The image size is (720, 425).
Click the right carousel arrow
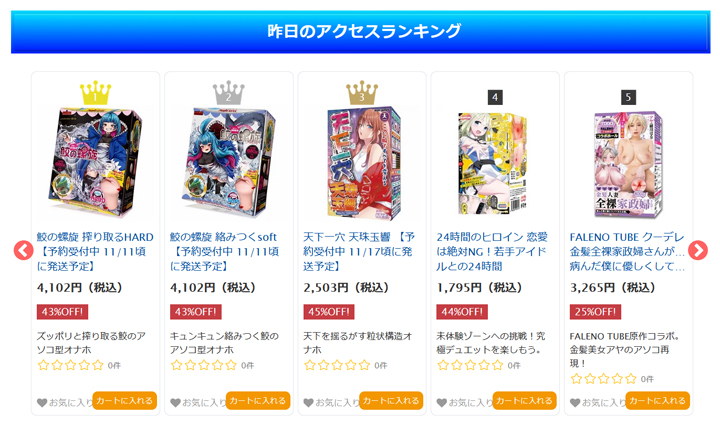tap(698, 251)
